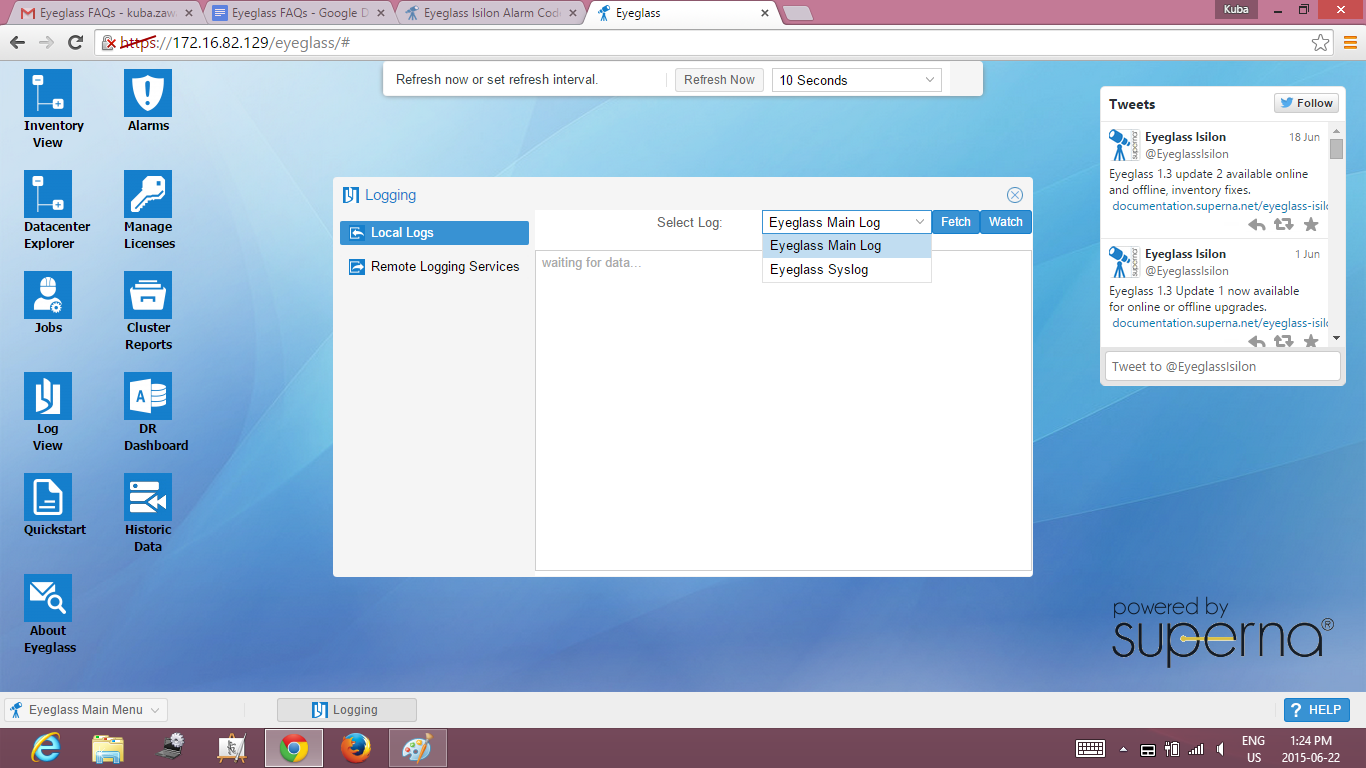Select Local Logs in the Logging sidebar

[x=434, y=233]
